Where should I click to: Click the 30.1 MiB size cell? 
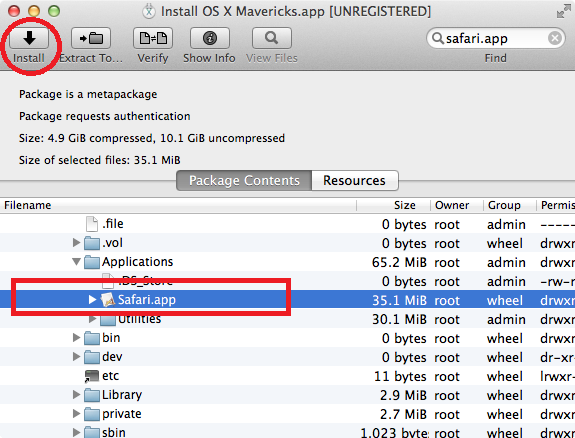[399, 320]
